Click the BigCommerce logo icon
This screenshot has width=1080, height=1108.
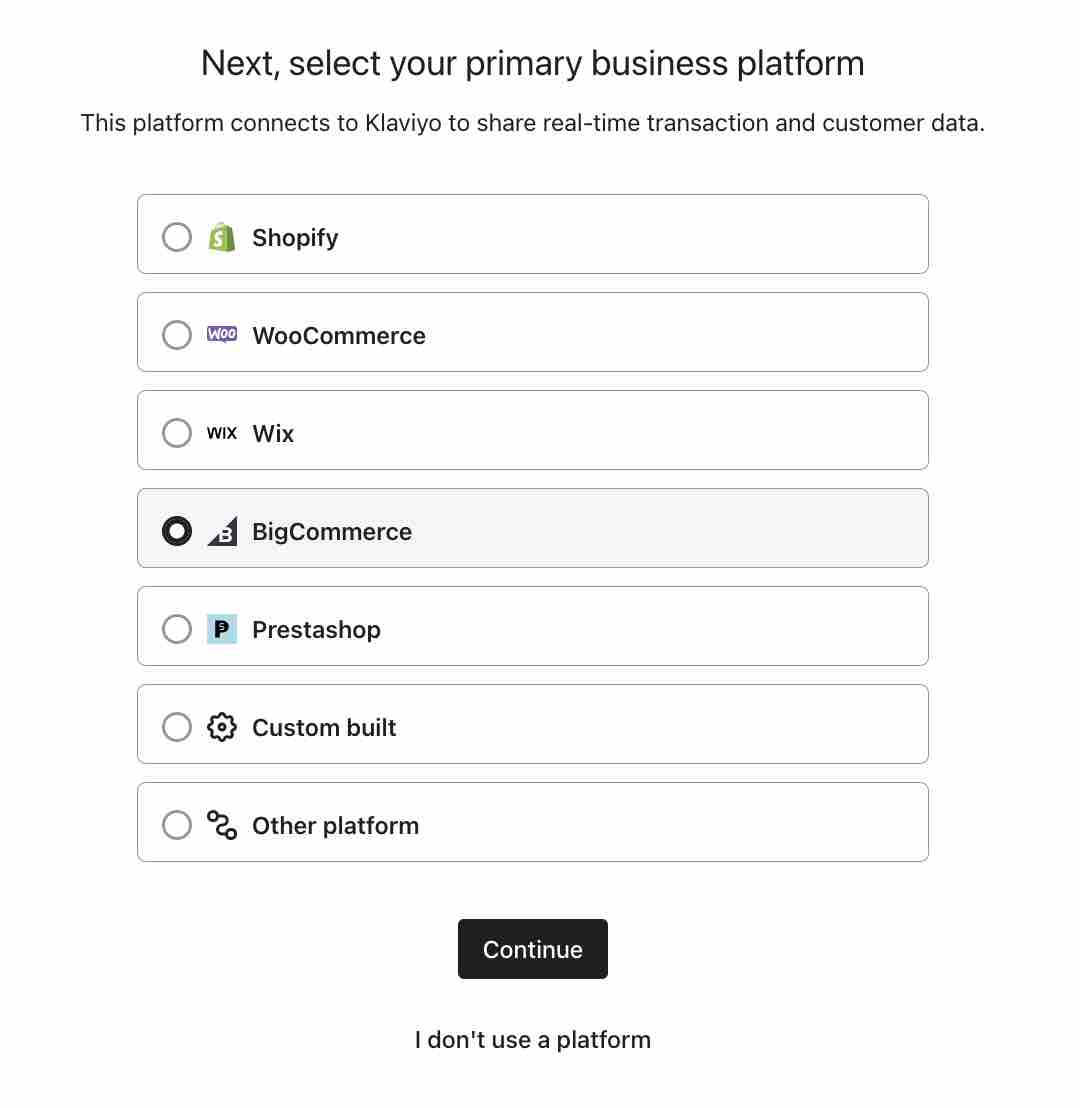(222, 531)
